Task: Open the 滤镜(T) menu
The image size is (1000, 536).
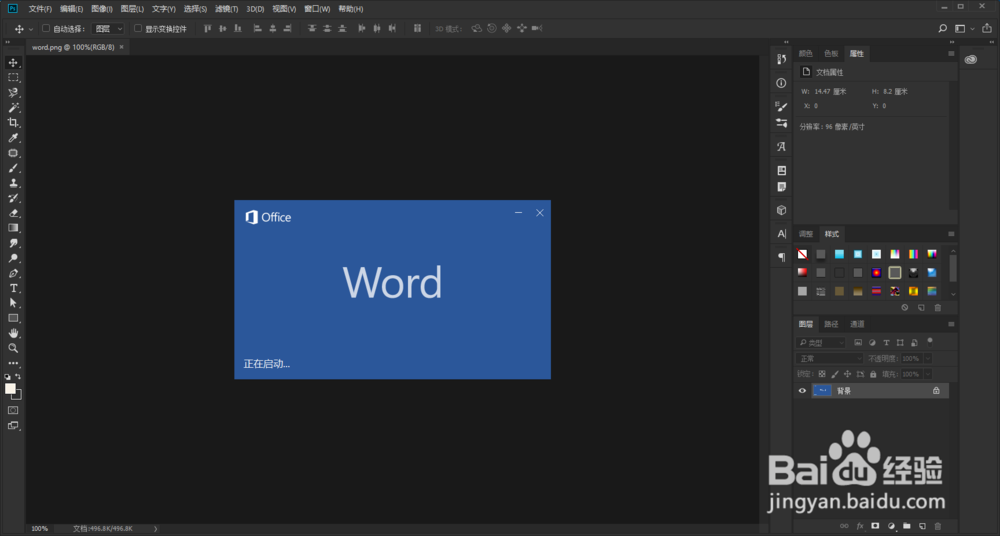Action: pos(226,9)
